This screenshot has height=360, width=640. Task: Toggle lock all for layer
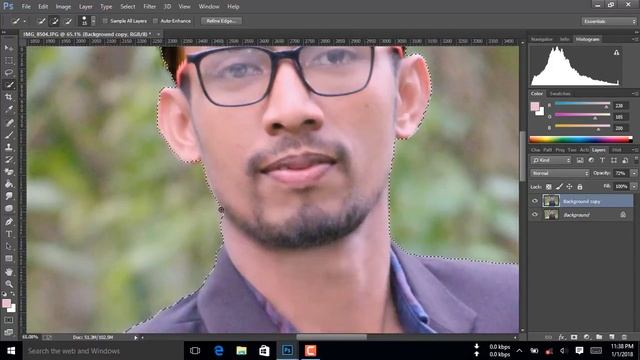point(580,187)
